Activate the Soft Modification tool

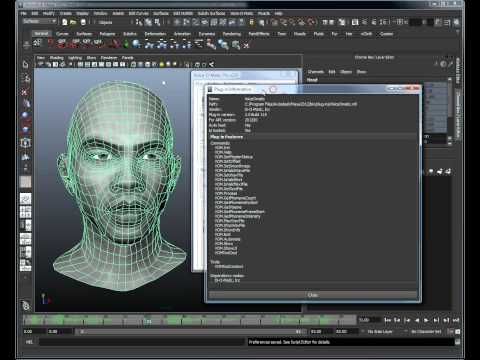tap(26, 156)
